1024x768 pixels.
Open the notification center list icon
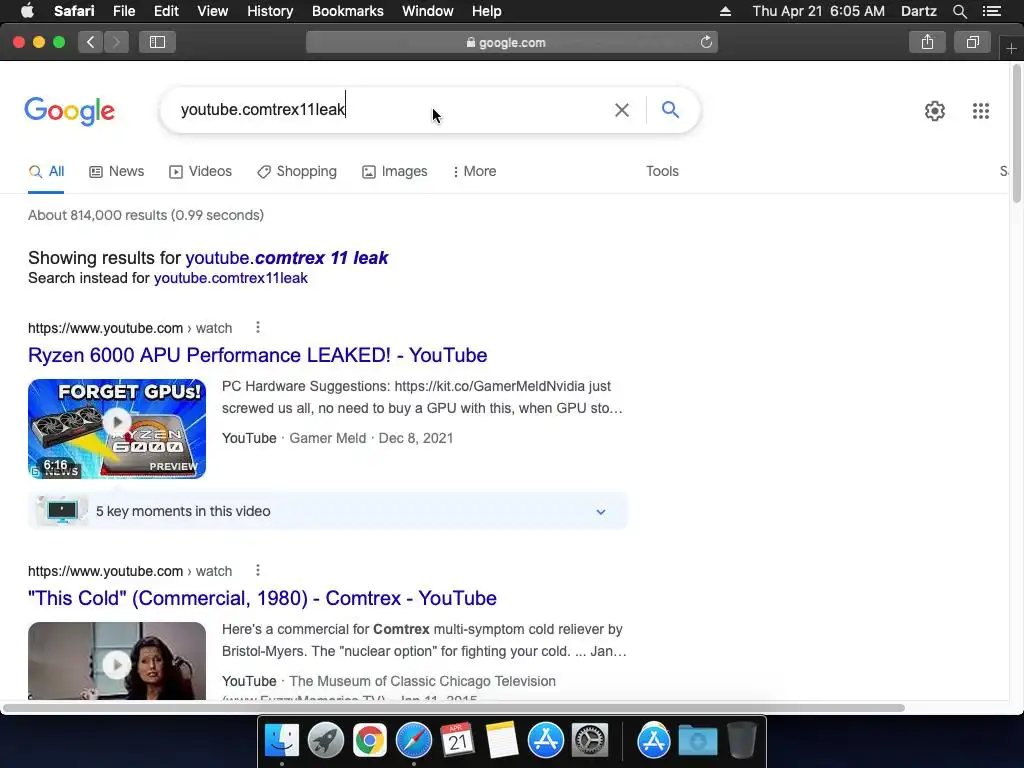[x=992, y=11]
